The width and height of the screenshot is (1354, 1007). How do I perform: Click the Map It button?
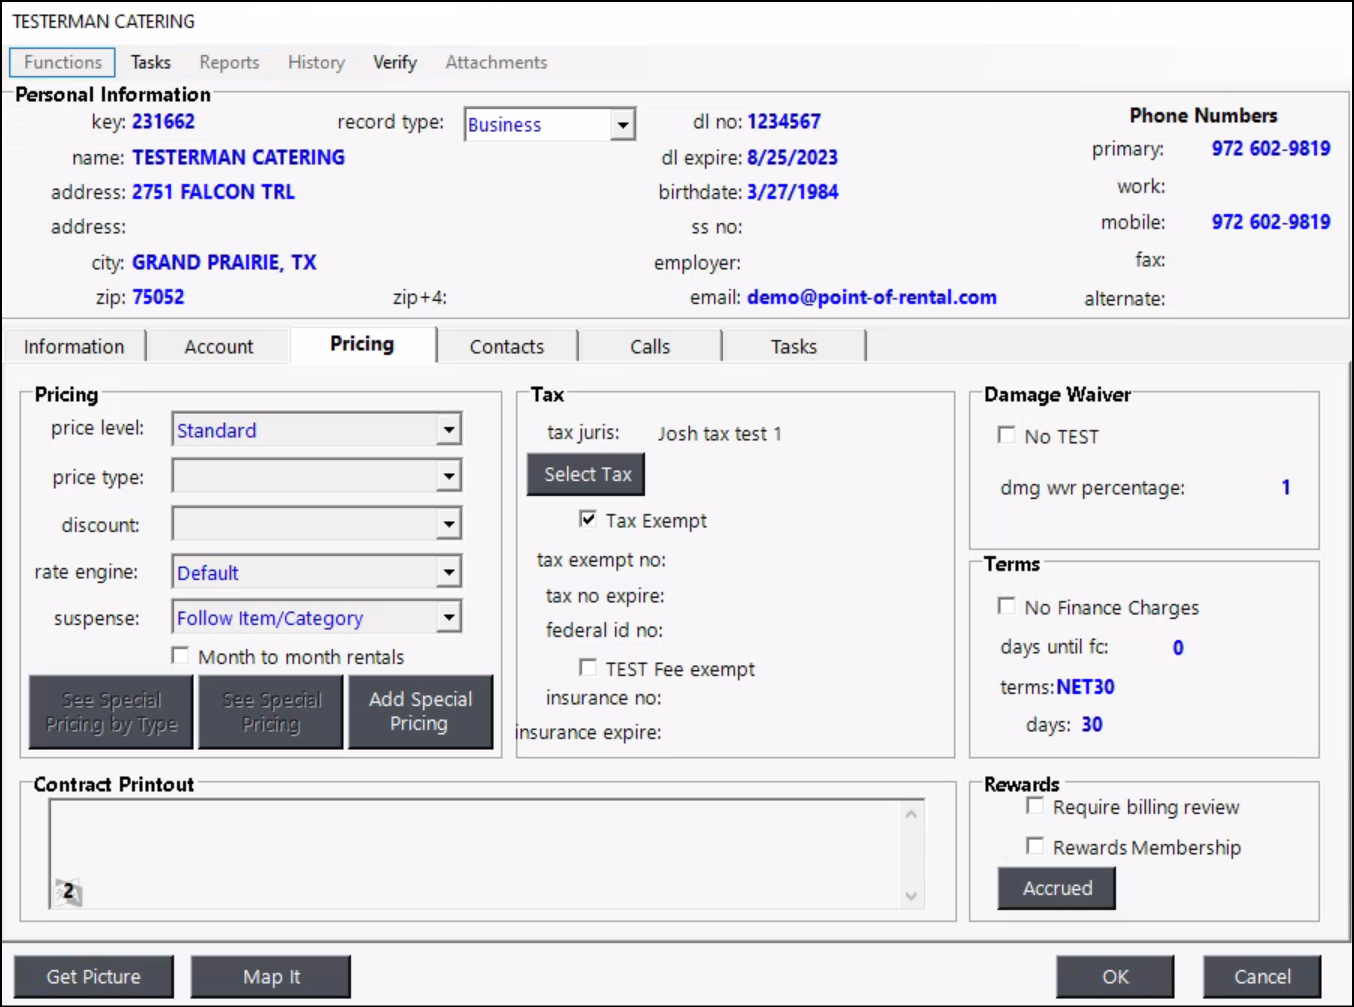pyautogui.click(x=271, y=977)
